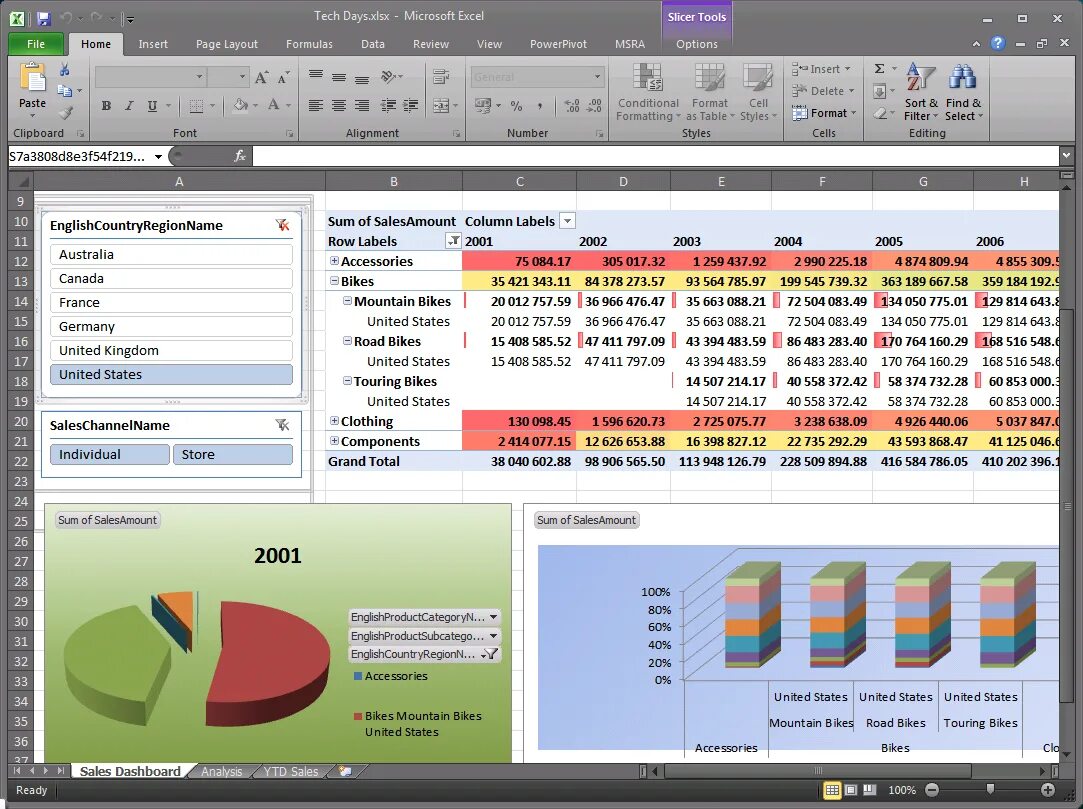Image resolution: width=1083 pixels, height=809 pixels.
Task: Click the EnglishProductCategoryN... chart field button
Action: (424, 617)
